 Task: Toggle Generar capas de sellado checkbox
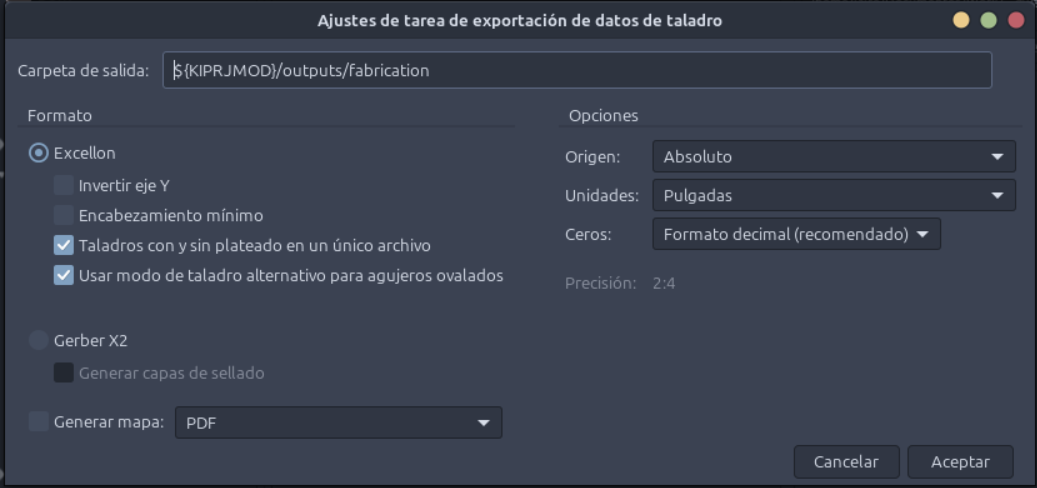click(63, 374)
